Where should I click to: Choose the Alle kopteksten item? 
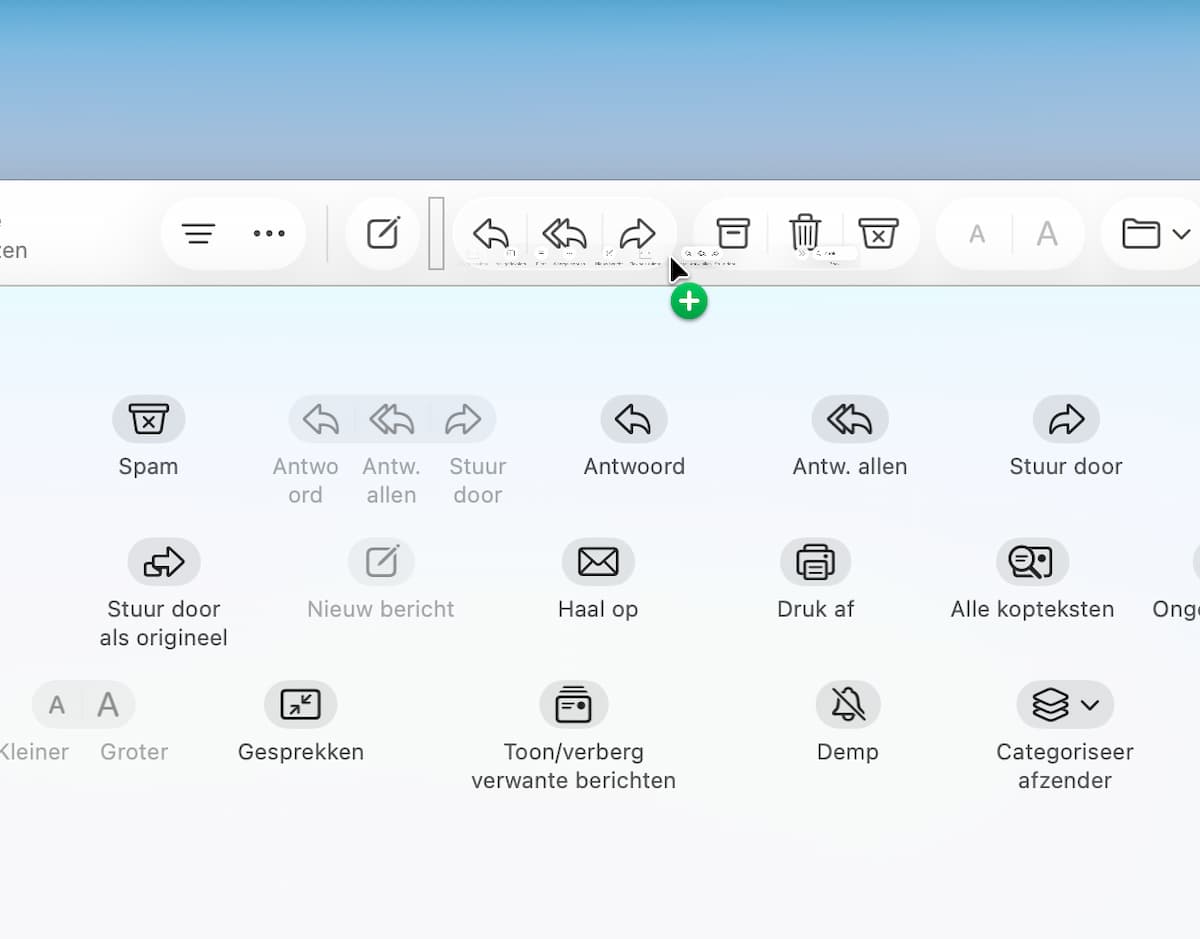(x=1032, y=562)
